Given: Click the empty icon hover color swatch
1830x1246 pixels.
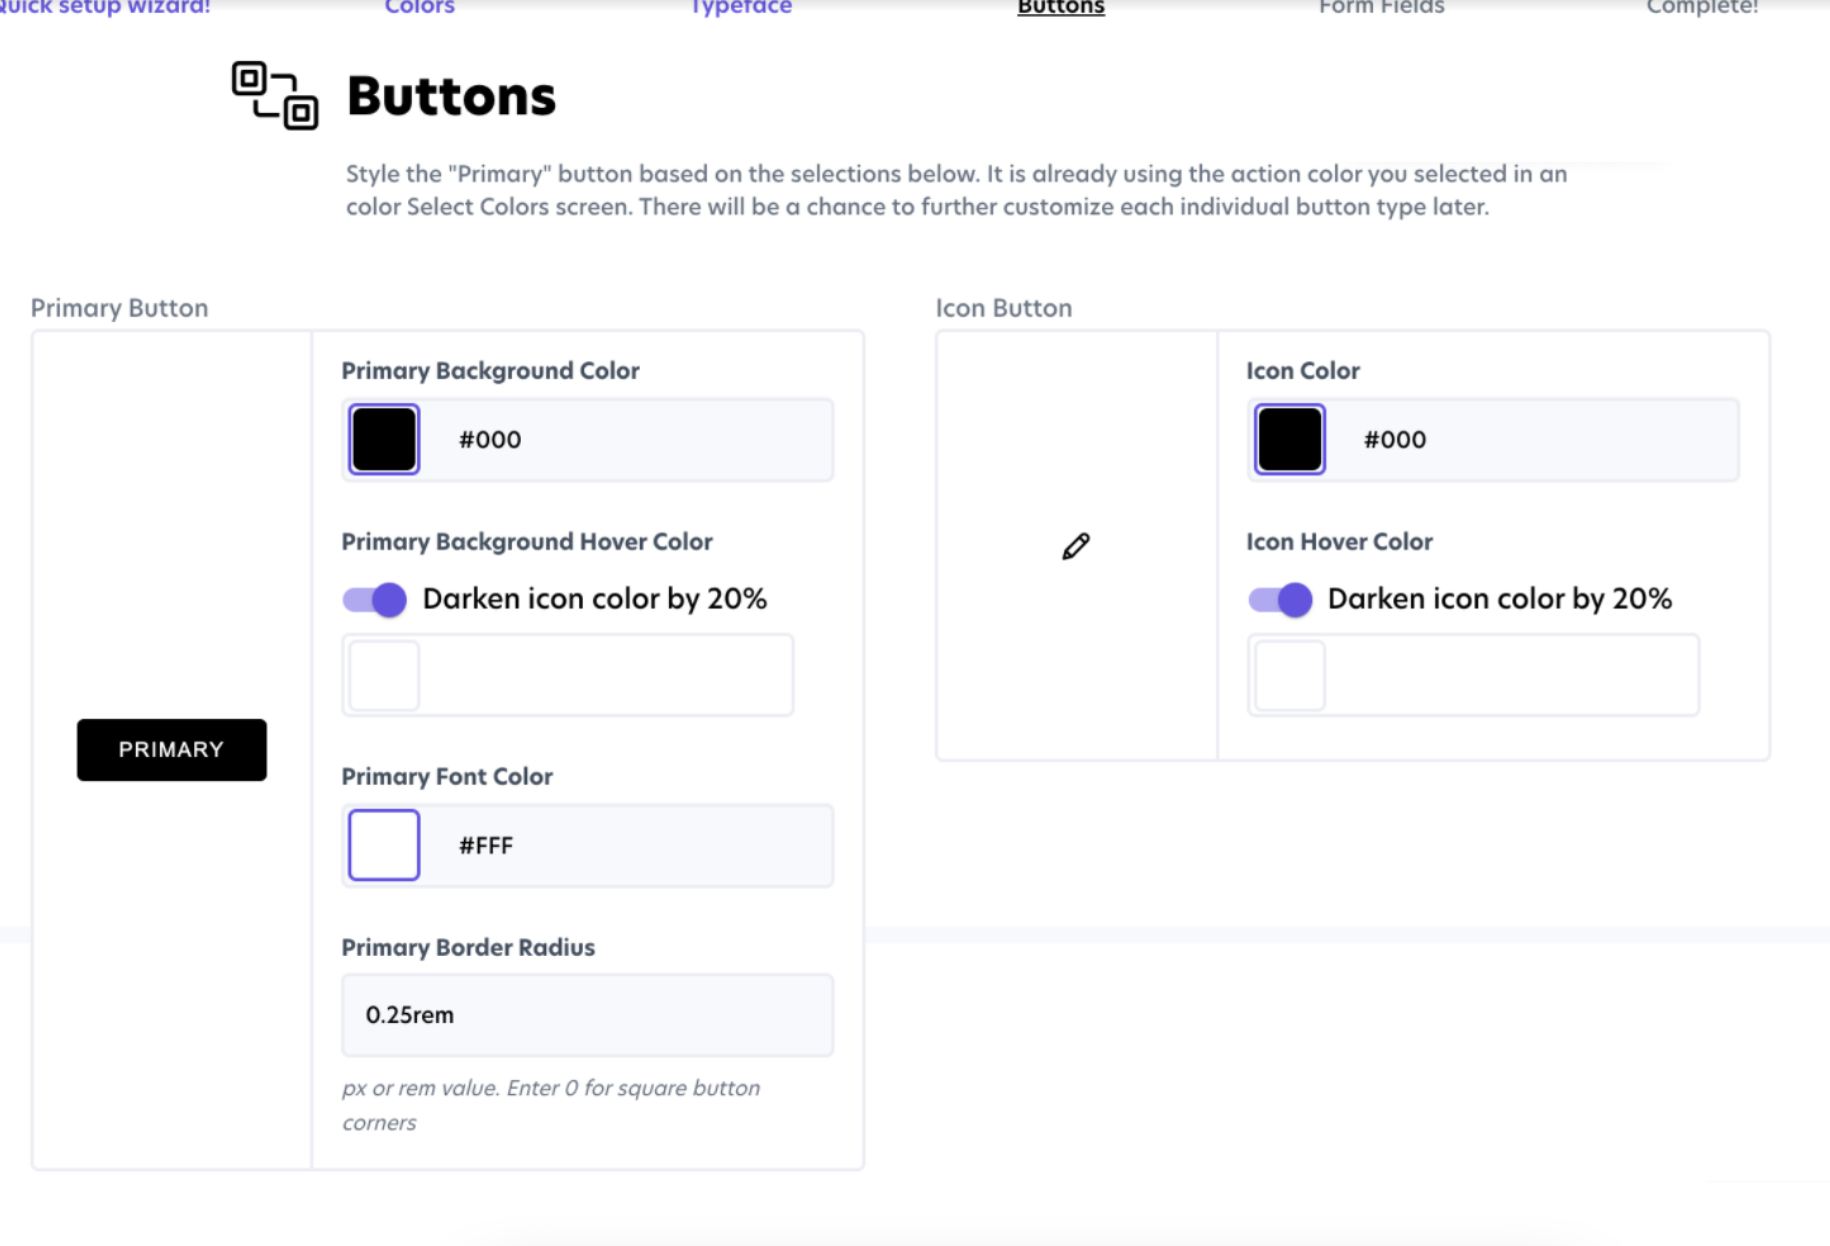Looking at the screenshot, I should coord(1290,675).
